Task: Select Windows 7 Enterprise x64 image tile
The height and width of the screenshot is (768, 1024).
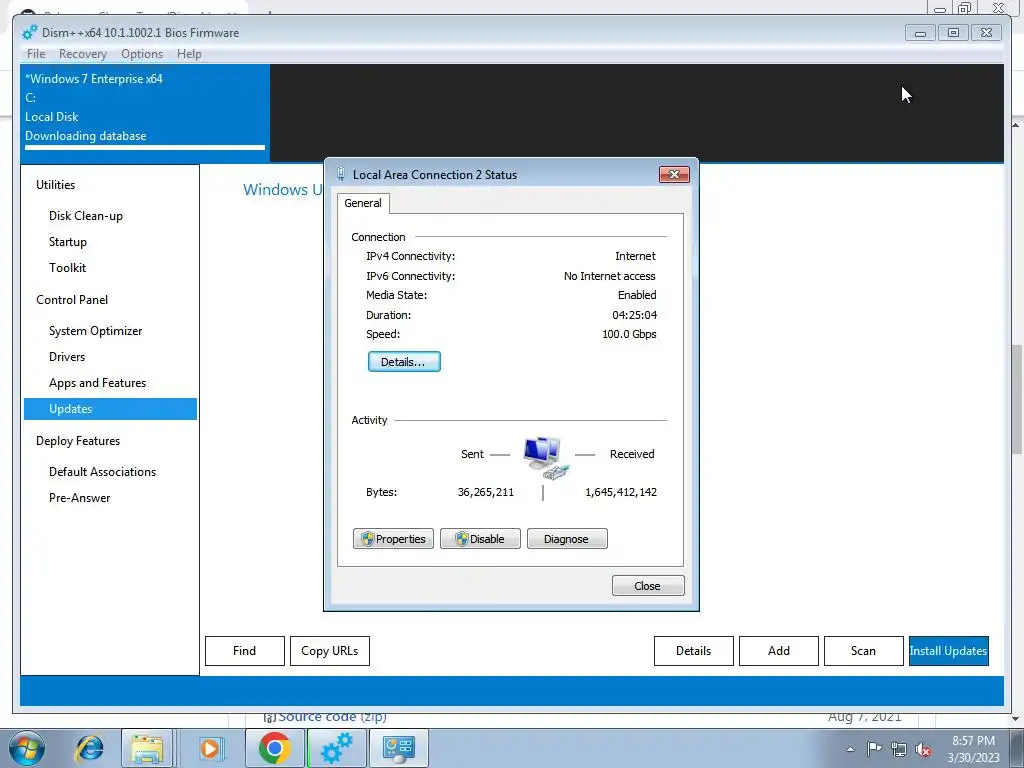Action: [144, 112]
